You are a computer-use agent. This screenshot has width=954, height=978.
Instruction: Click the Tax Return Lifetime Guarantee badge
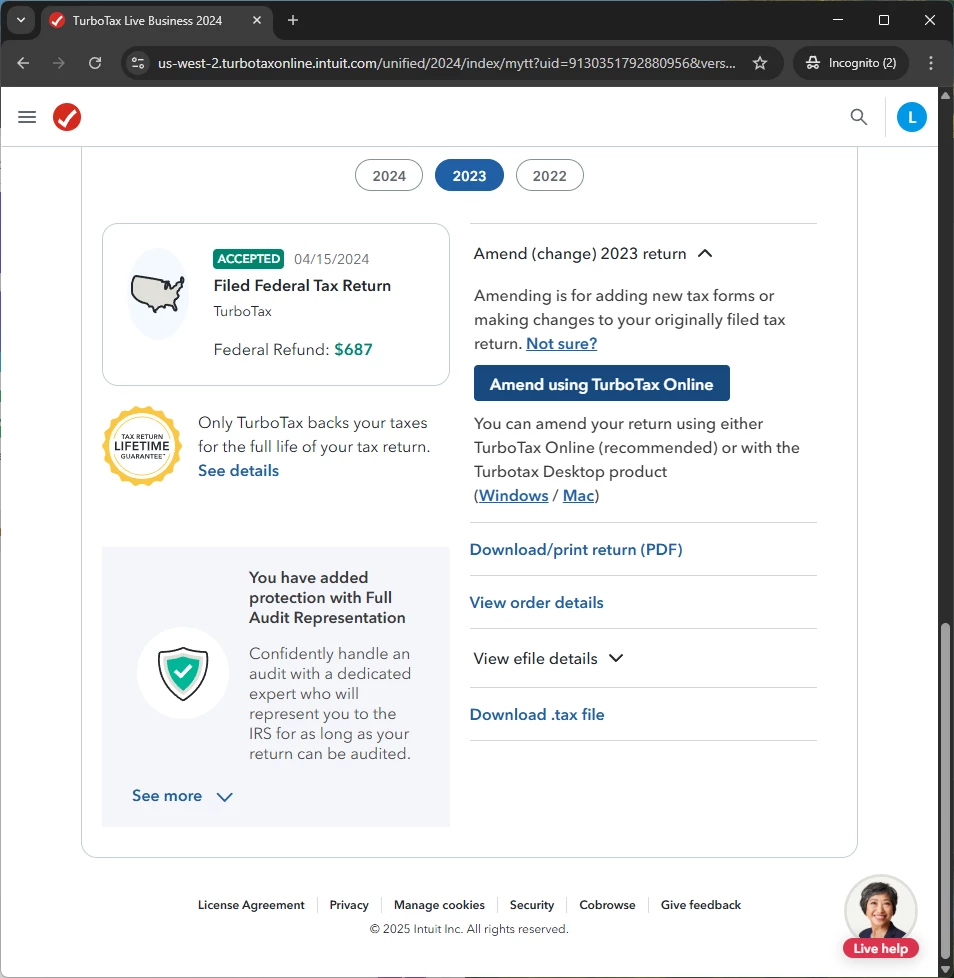click(142, 447)
